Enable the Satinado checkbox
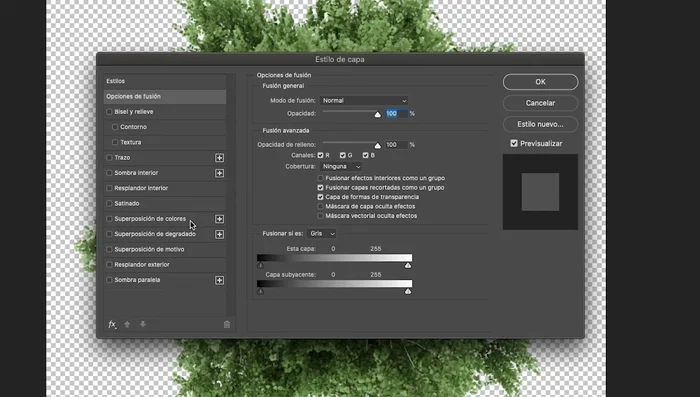The image size is (700, 397). [109, 203]
